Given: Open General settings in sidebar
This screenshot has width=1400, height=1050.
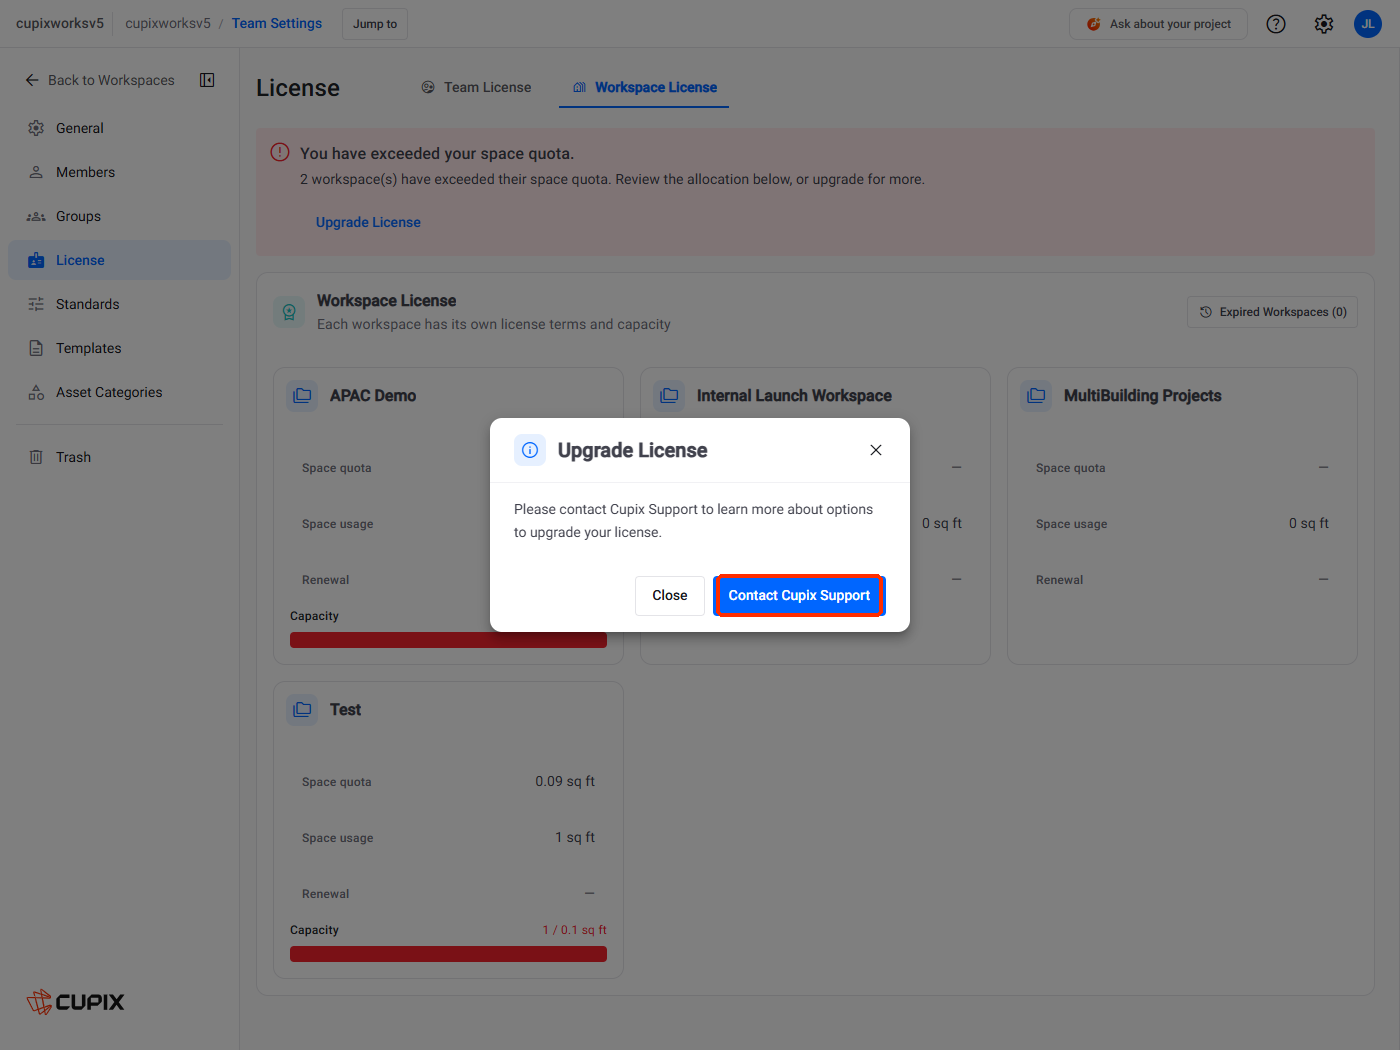Looking at the screenshot, I should click(119, 128).
